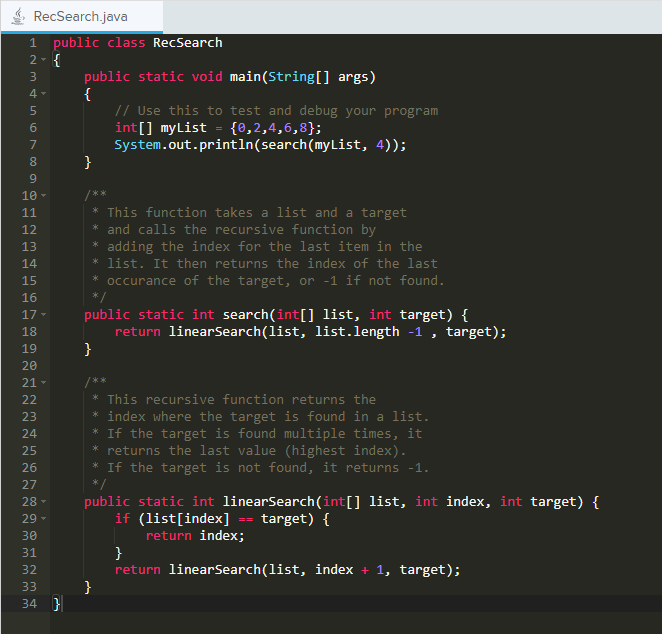
Task: Click 'list[index]' in the if condition
Action: coord(187,519)
